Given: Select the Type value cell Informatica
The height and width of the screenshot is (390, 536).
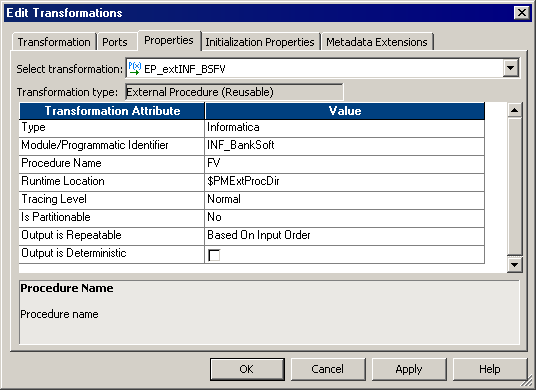Looking at the screenshot, I should (345, 128).
